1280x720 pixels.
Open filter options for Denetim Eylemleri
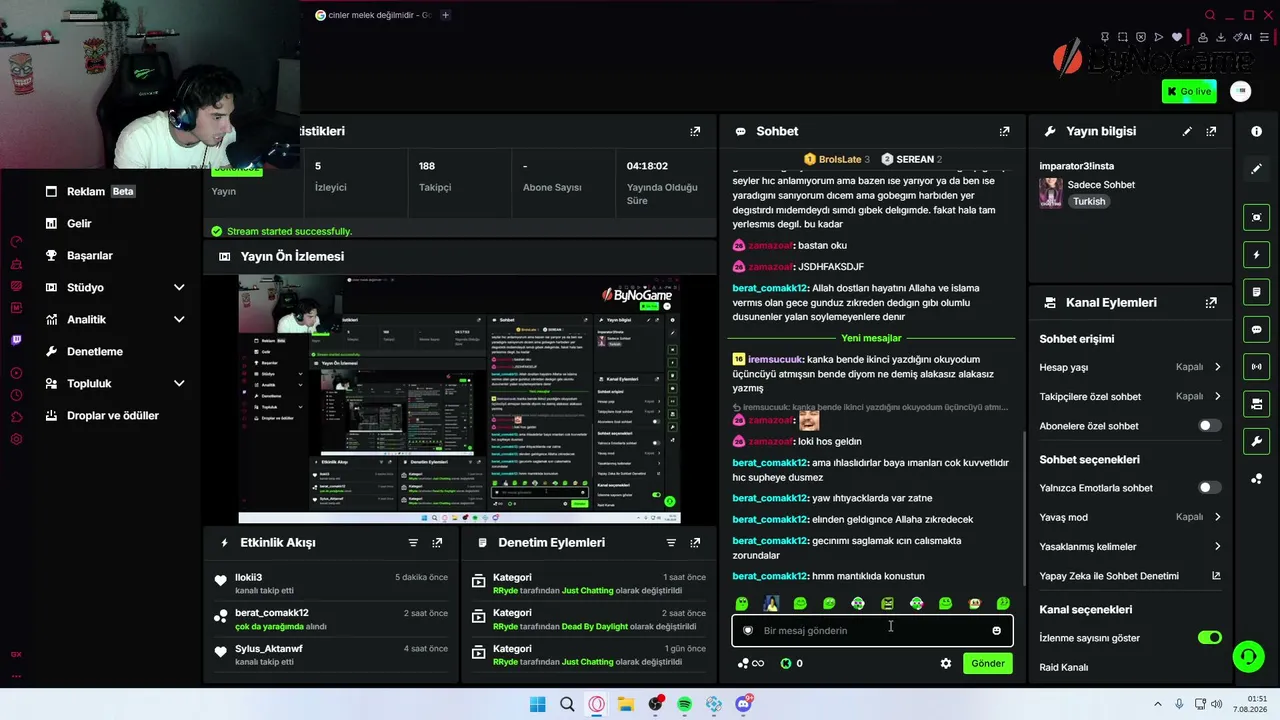point(671,542)
